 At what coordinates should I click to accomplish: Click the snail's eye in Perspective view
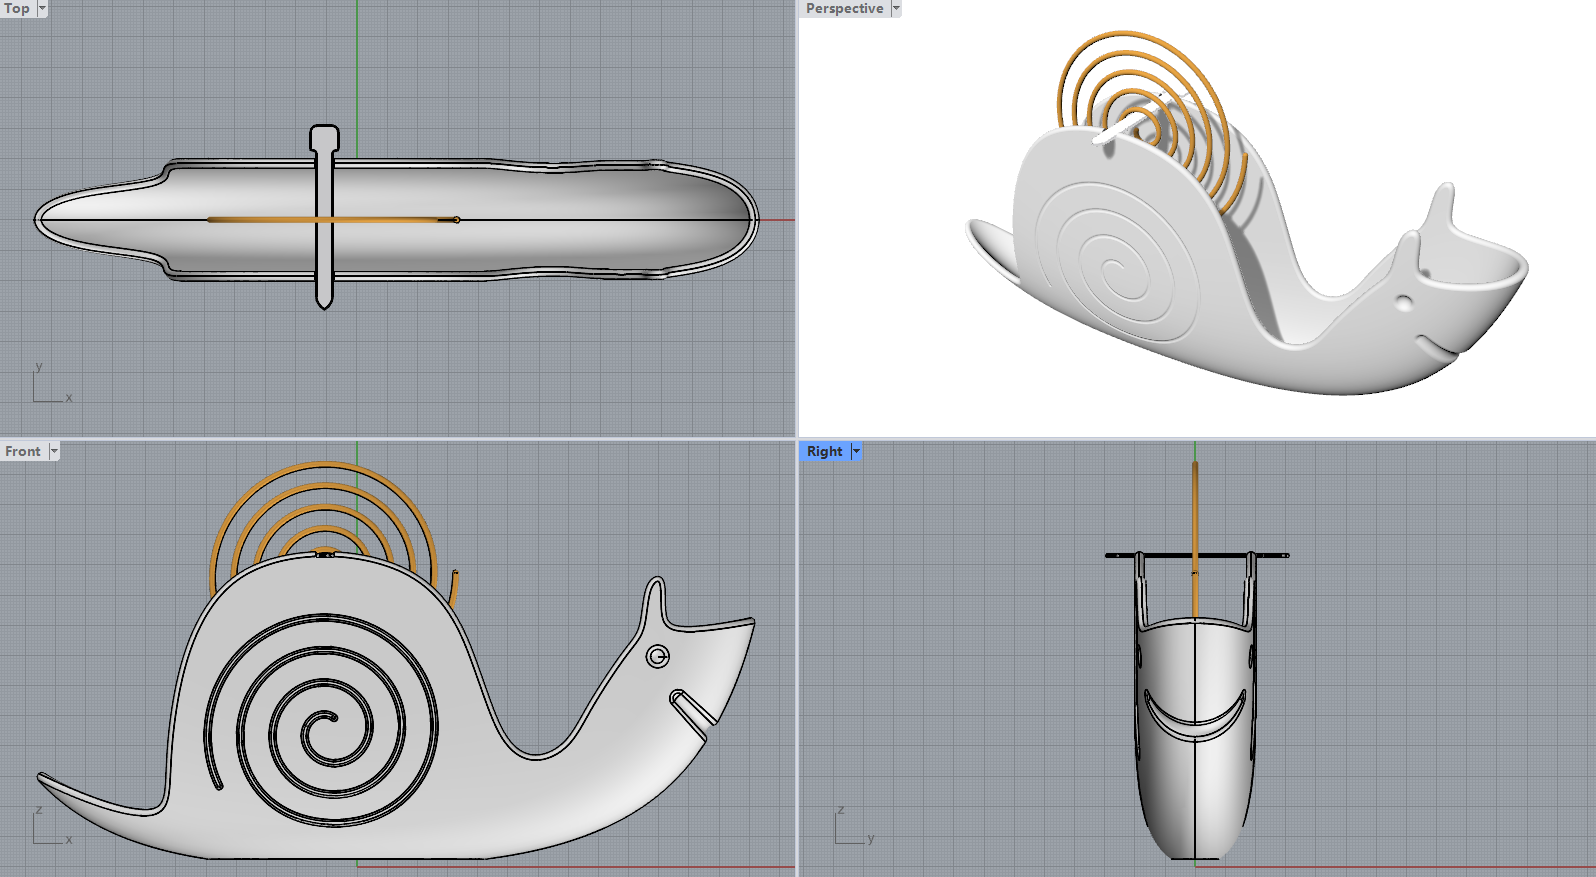pos(1404,302)
